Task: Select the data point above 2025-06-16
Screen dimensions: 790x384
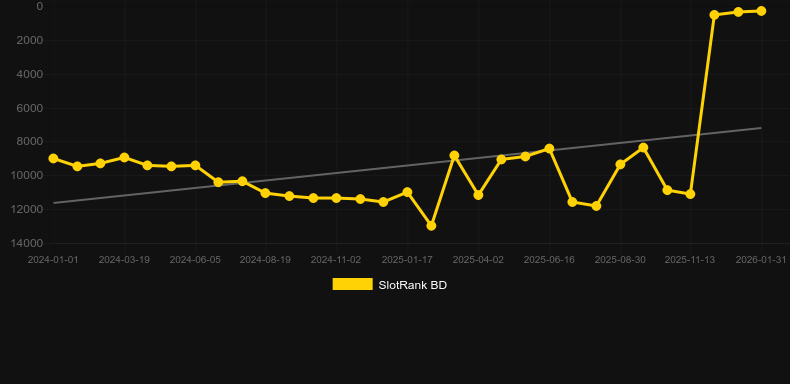Action: (x=549, y=149)
